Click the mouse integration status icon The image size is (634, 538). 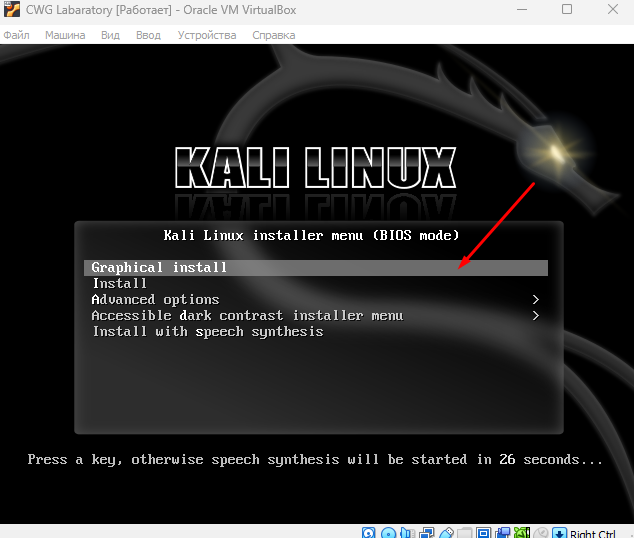tap(540, 534)
